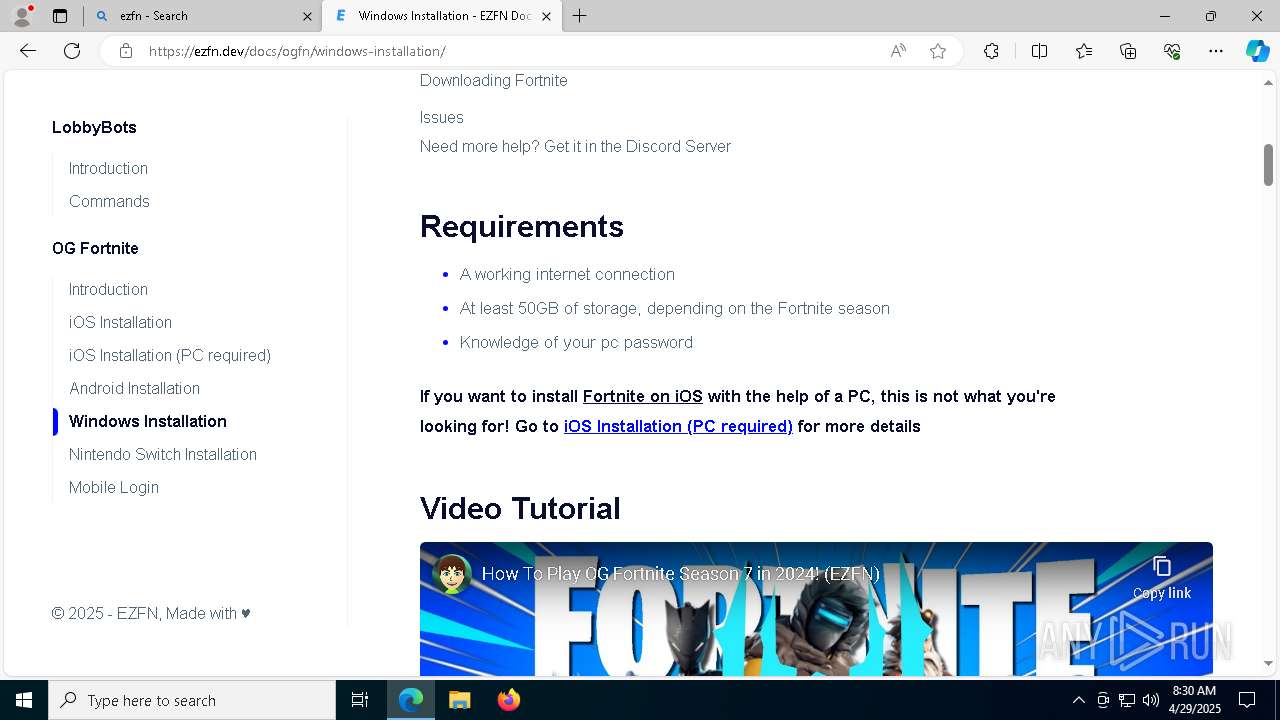Open LobbyBots Commands page
1280x720 pixels.
coord(109,201)
